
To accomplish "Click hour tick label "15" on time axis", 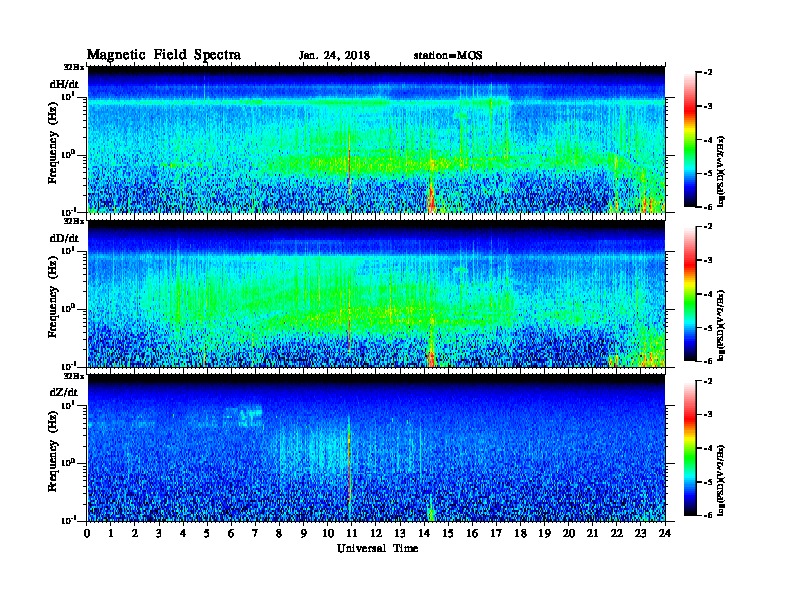I will pyautogui.click(x=448, y=533).
